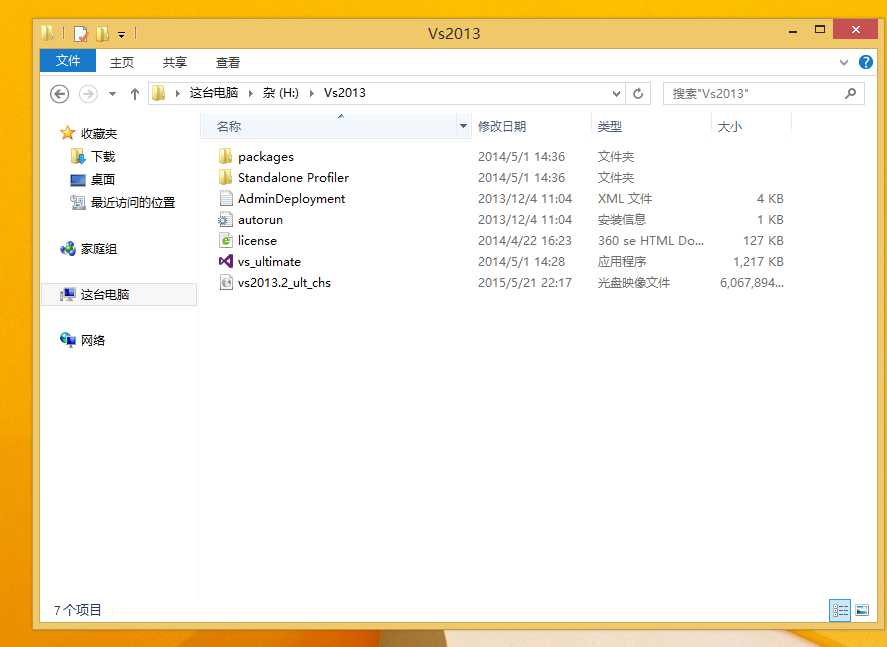Click 这台电脑 in the address breadcrumb
Screen dimensions: 887x647
coord(214,93)
